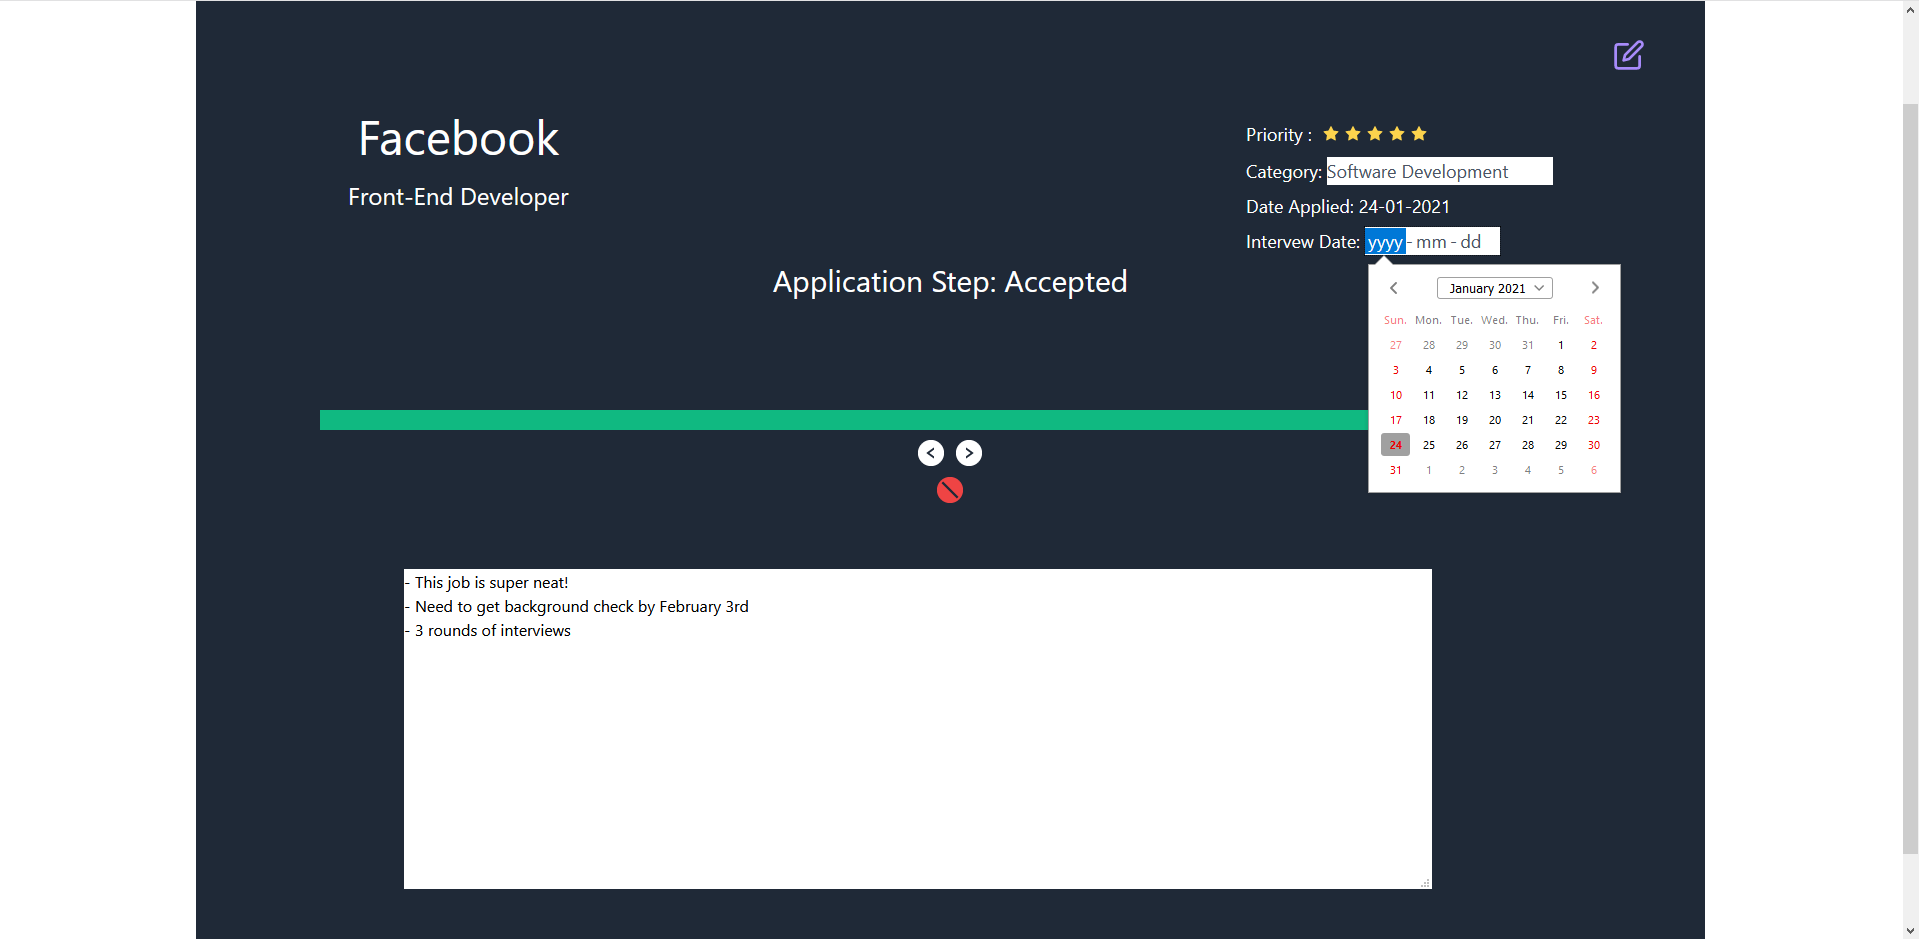Choose January 26 in the calendar
The width and height of the screenshot is (1919, 939).
tap(1462, 445)
